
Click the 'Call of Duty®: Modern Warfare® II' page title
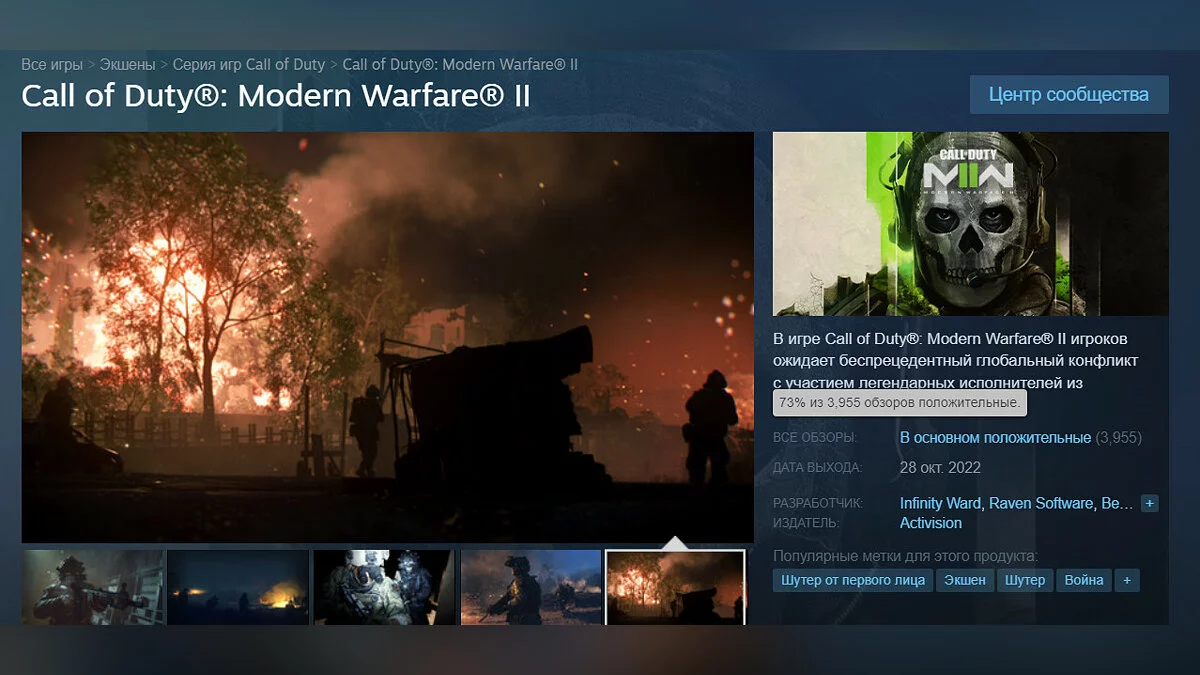276,96
